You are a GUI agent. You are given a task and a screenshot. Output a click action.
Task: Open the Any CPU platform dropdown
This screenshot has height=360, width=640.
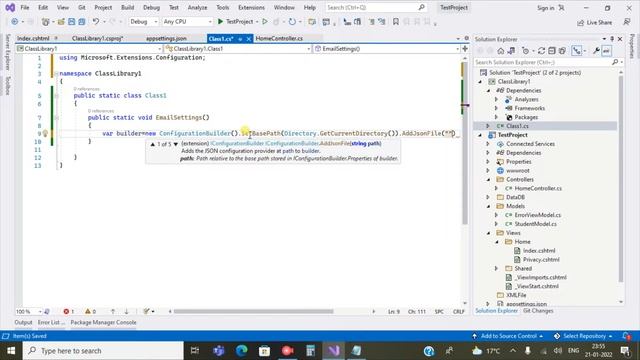coord(187,22)
